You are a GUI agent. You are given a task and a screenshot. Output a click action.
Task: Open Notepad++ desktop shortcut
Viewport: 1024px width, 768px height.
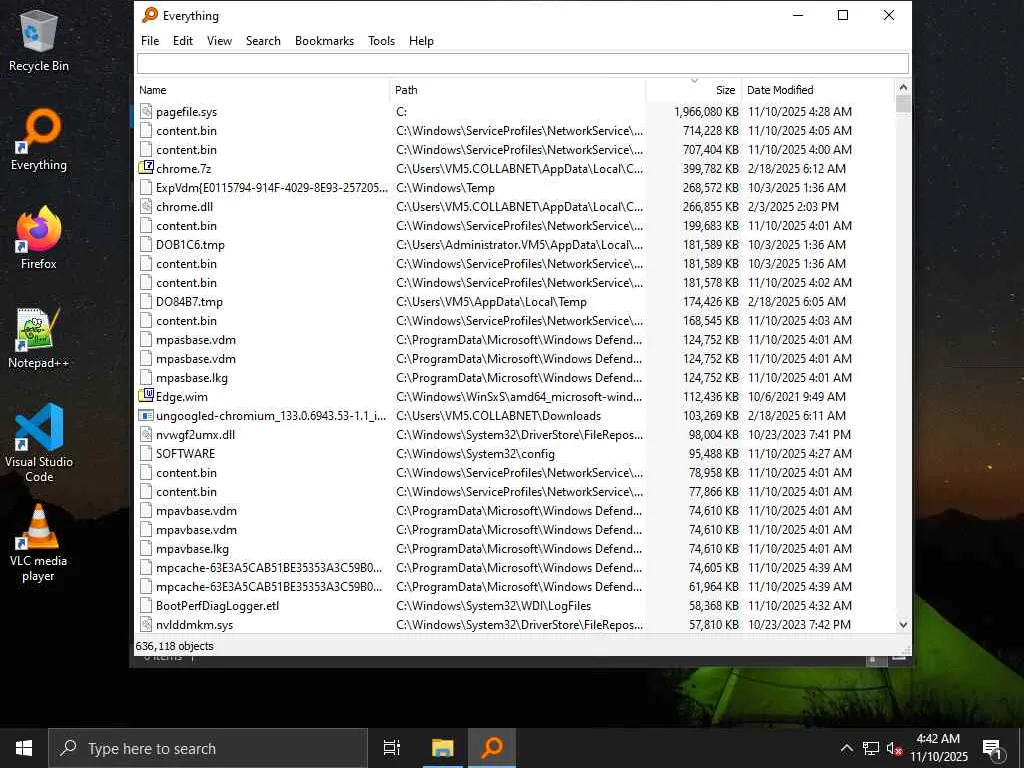point(39,338)
